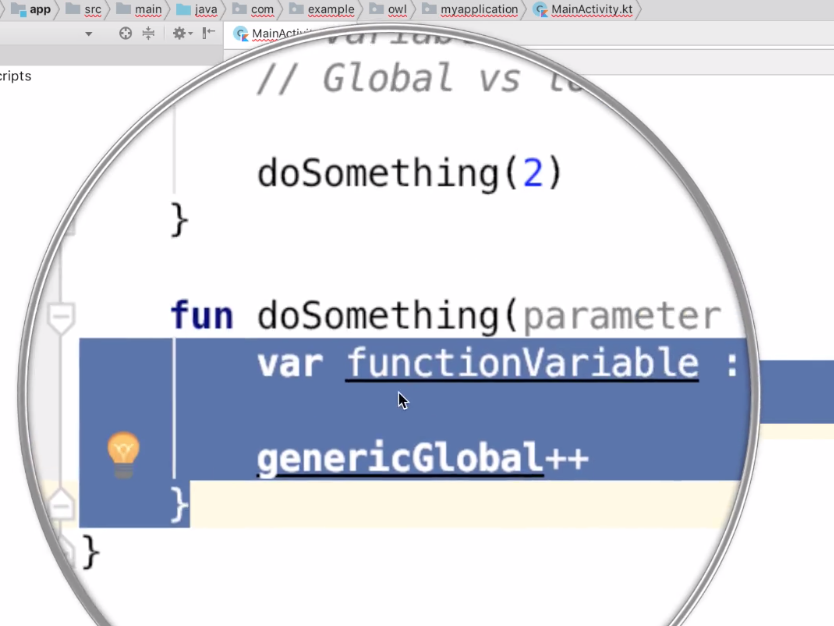Select the example breadcrumb
The image size is (834, 626).
pyautogui.click(x=322, y=9)
